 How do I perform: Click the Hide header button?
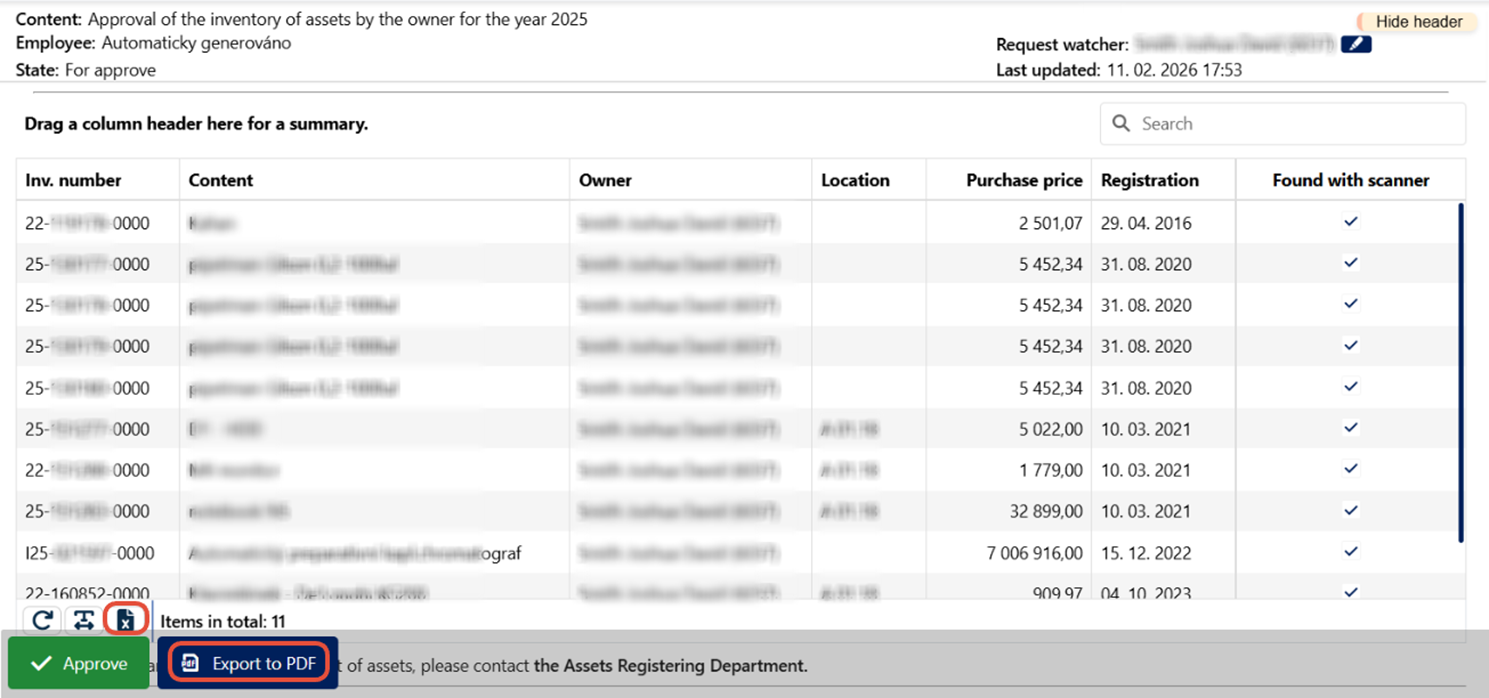point(1417,22)
